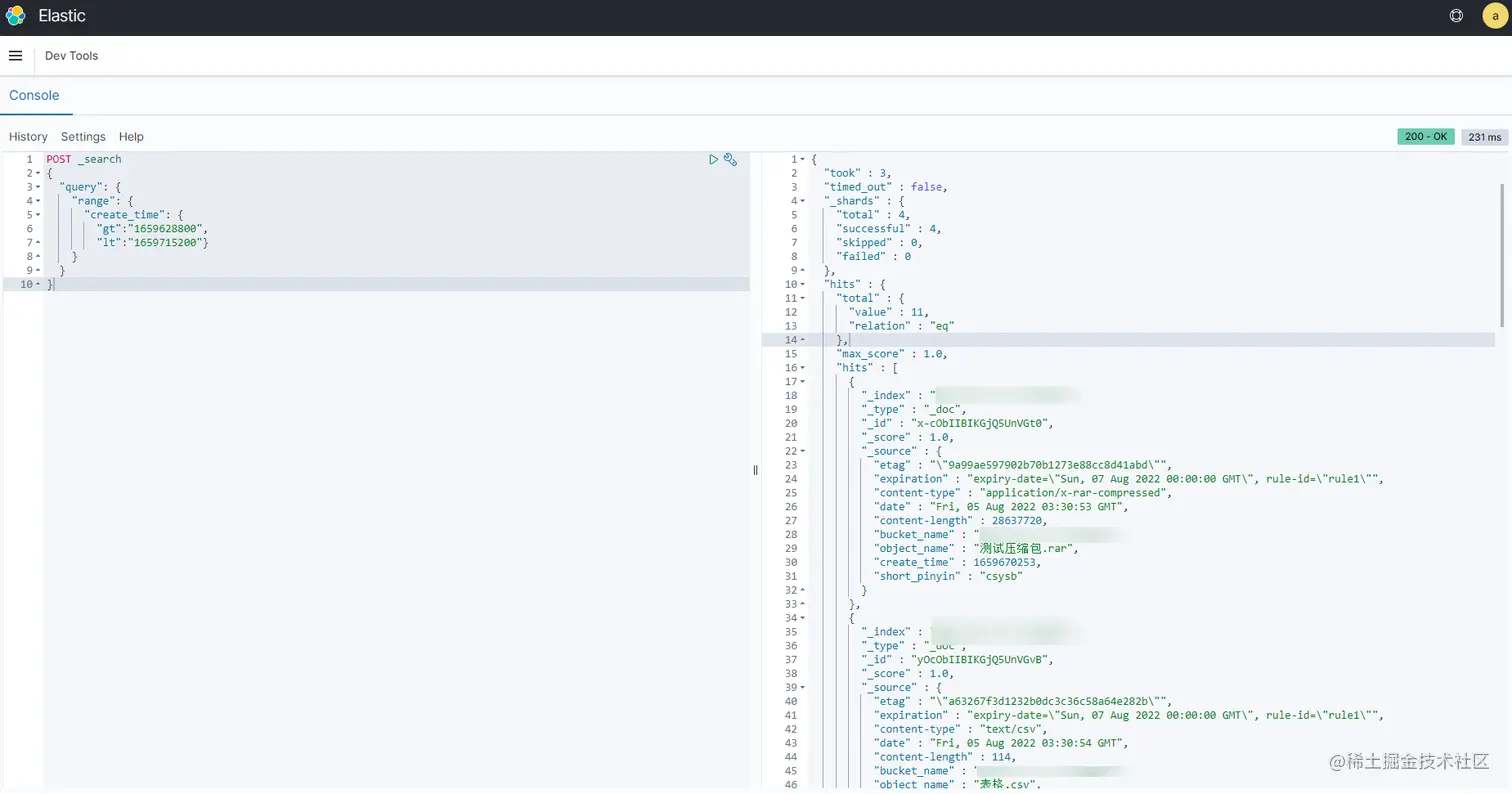The width and height of the screenshot is (1512, 794).
Task: Click the pane resize handle between editors
Action: pyautogui.click(x=755, y=470)
